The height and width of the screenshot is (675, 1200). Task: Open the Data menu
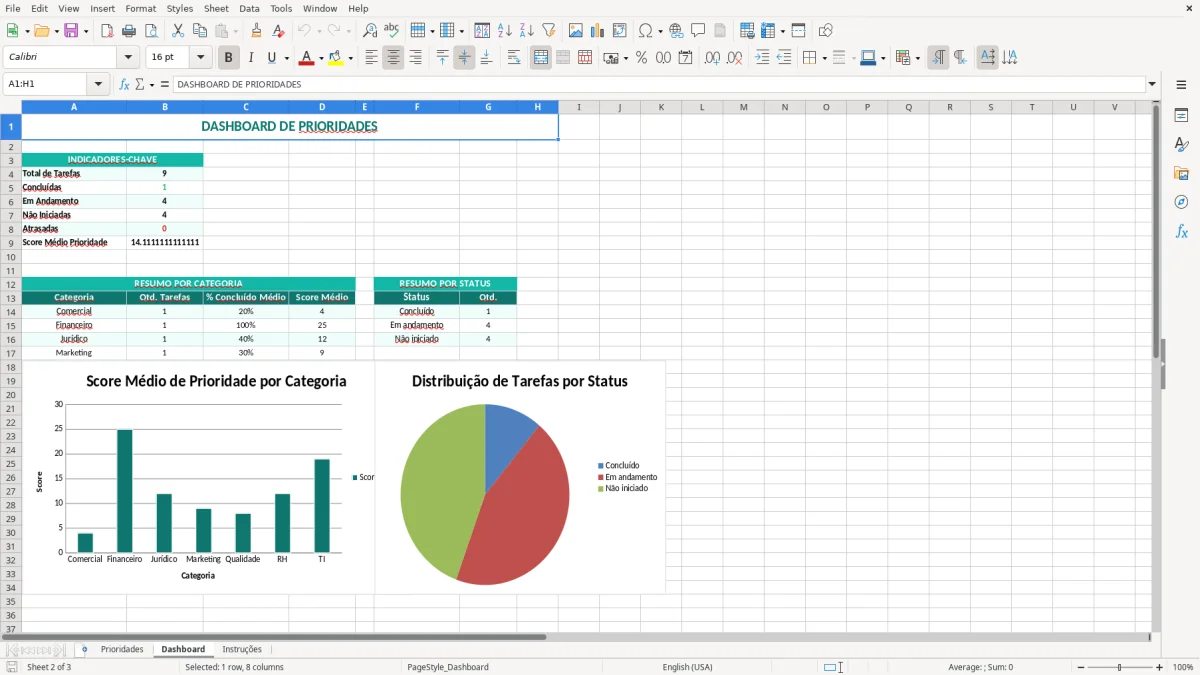249,8
